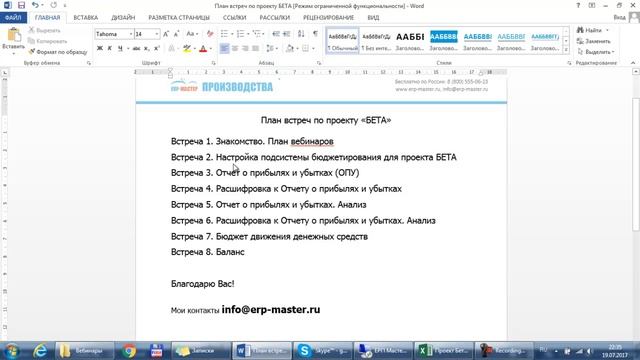Viewport: 640px width, 360px height.
Task: Click the bulleted list icon
Action: 224,34
